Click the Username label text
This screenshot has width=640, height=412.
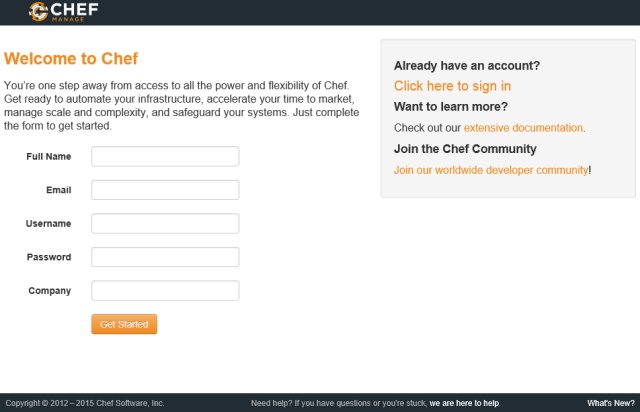[x=49, y=223]
